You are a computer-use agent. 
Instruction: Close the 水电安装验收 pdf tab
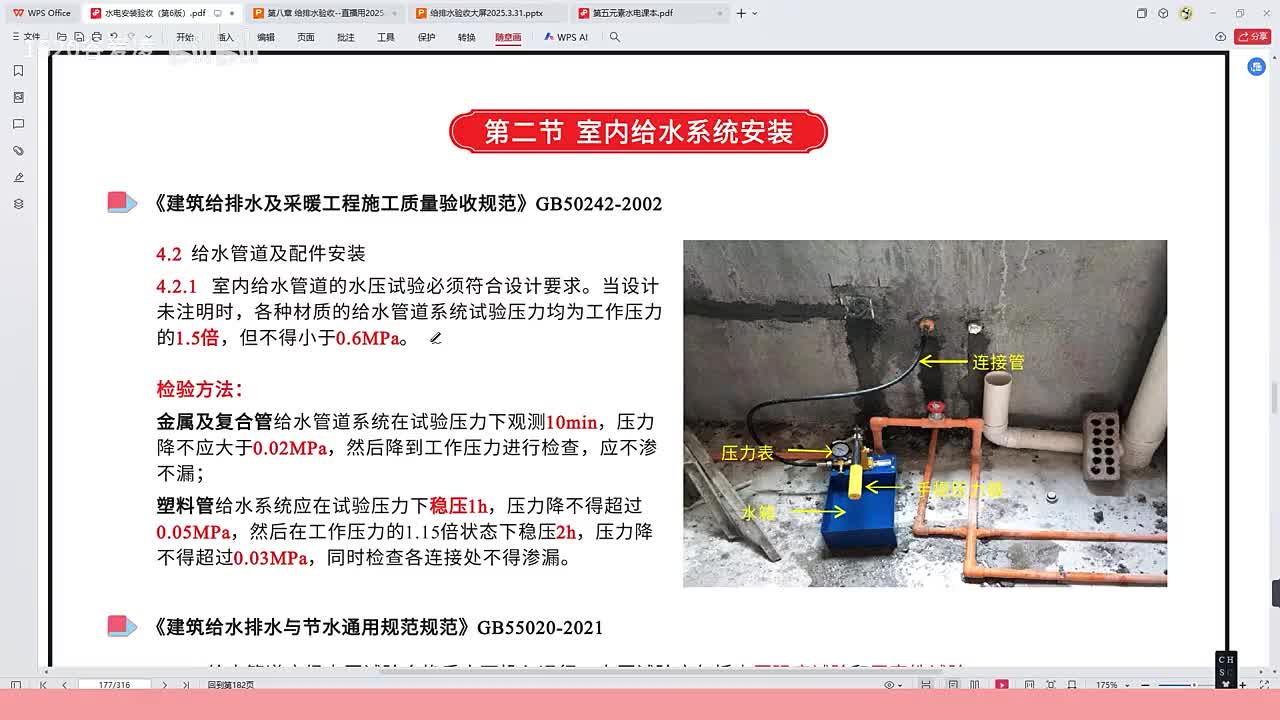point(233,13)
